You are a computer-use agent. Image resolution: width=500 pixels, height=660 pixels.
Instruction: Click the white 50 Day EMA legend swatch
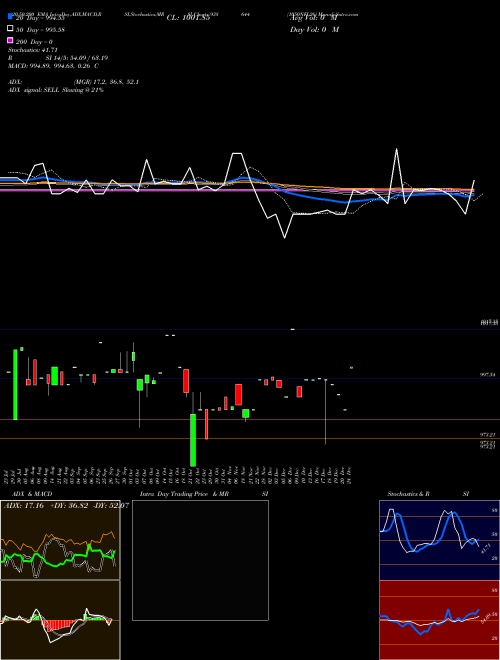pos(10,29)
